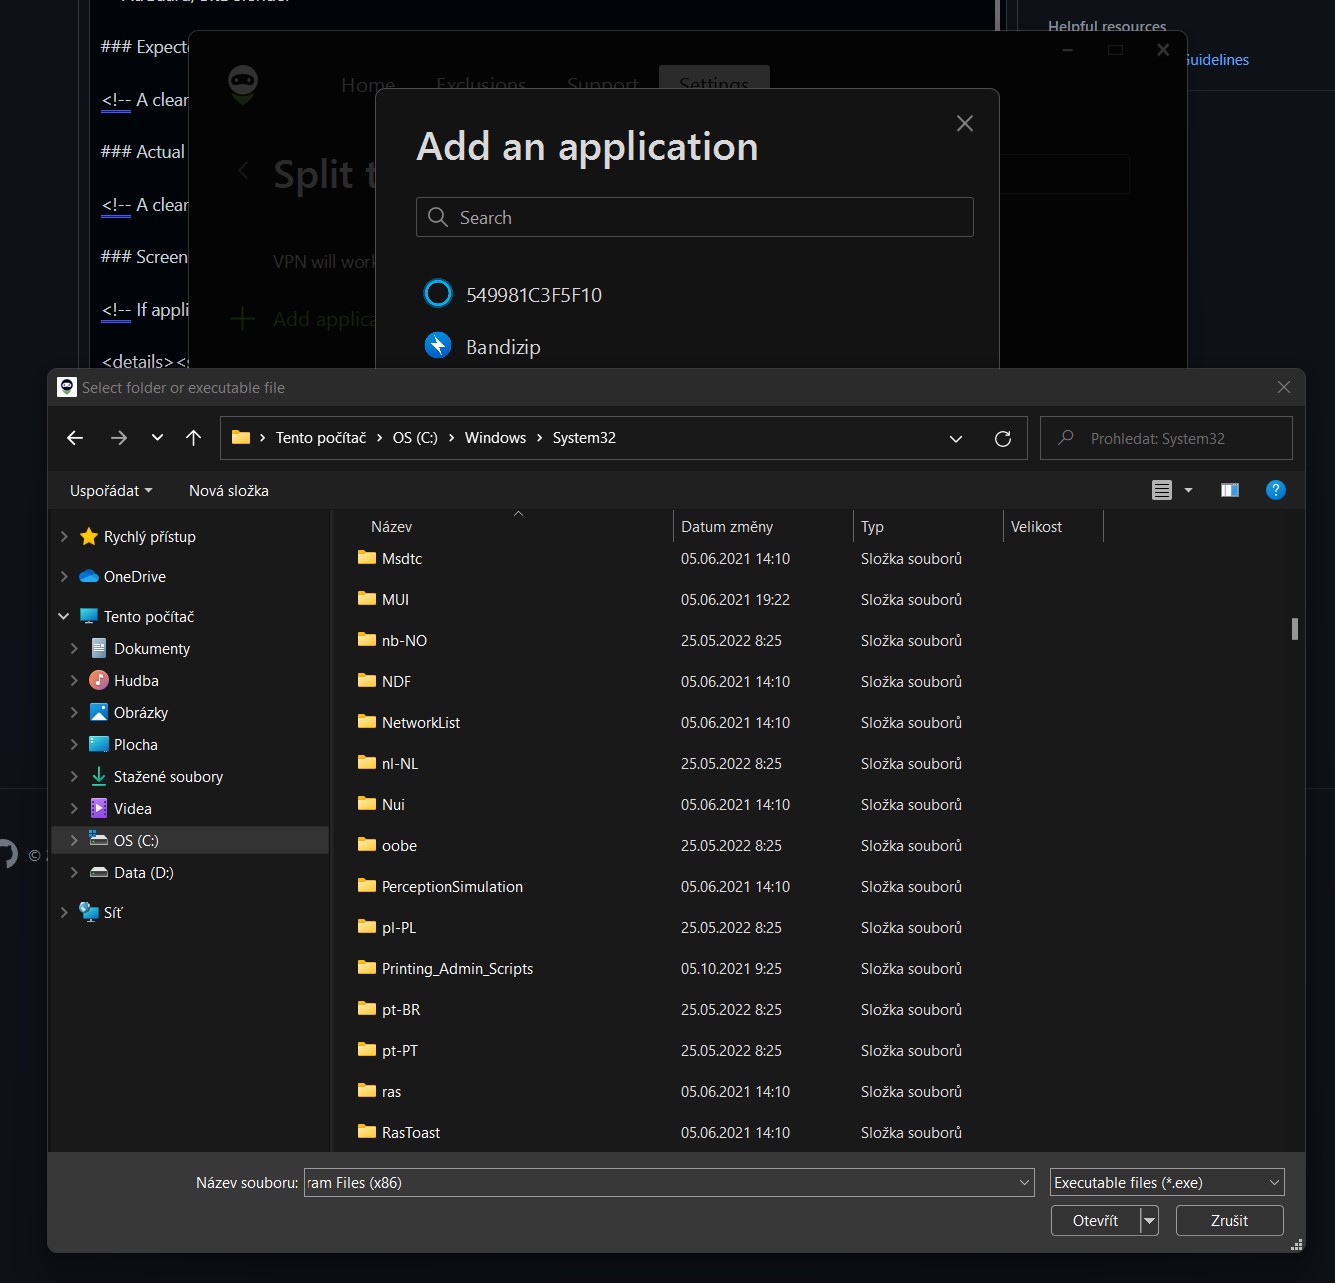This screenshot has width=1335, height=1283.
Task: Go forward in the file dialog
Action: 119,438
